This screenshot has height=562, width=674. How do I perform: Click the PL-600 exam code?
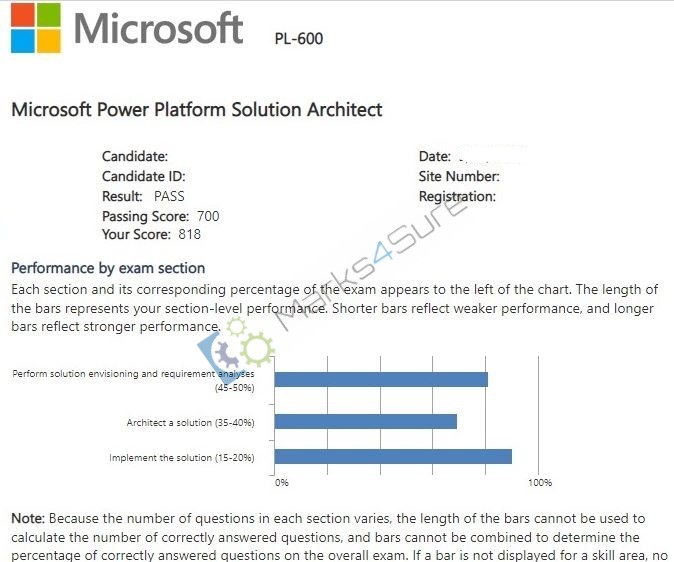[299, 39]
